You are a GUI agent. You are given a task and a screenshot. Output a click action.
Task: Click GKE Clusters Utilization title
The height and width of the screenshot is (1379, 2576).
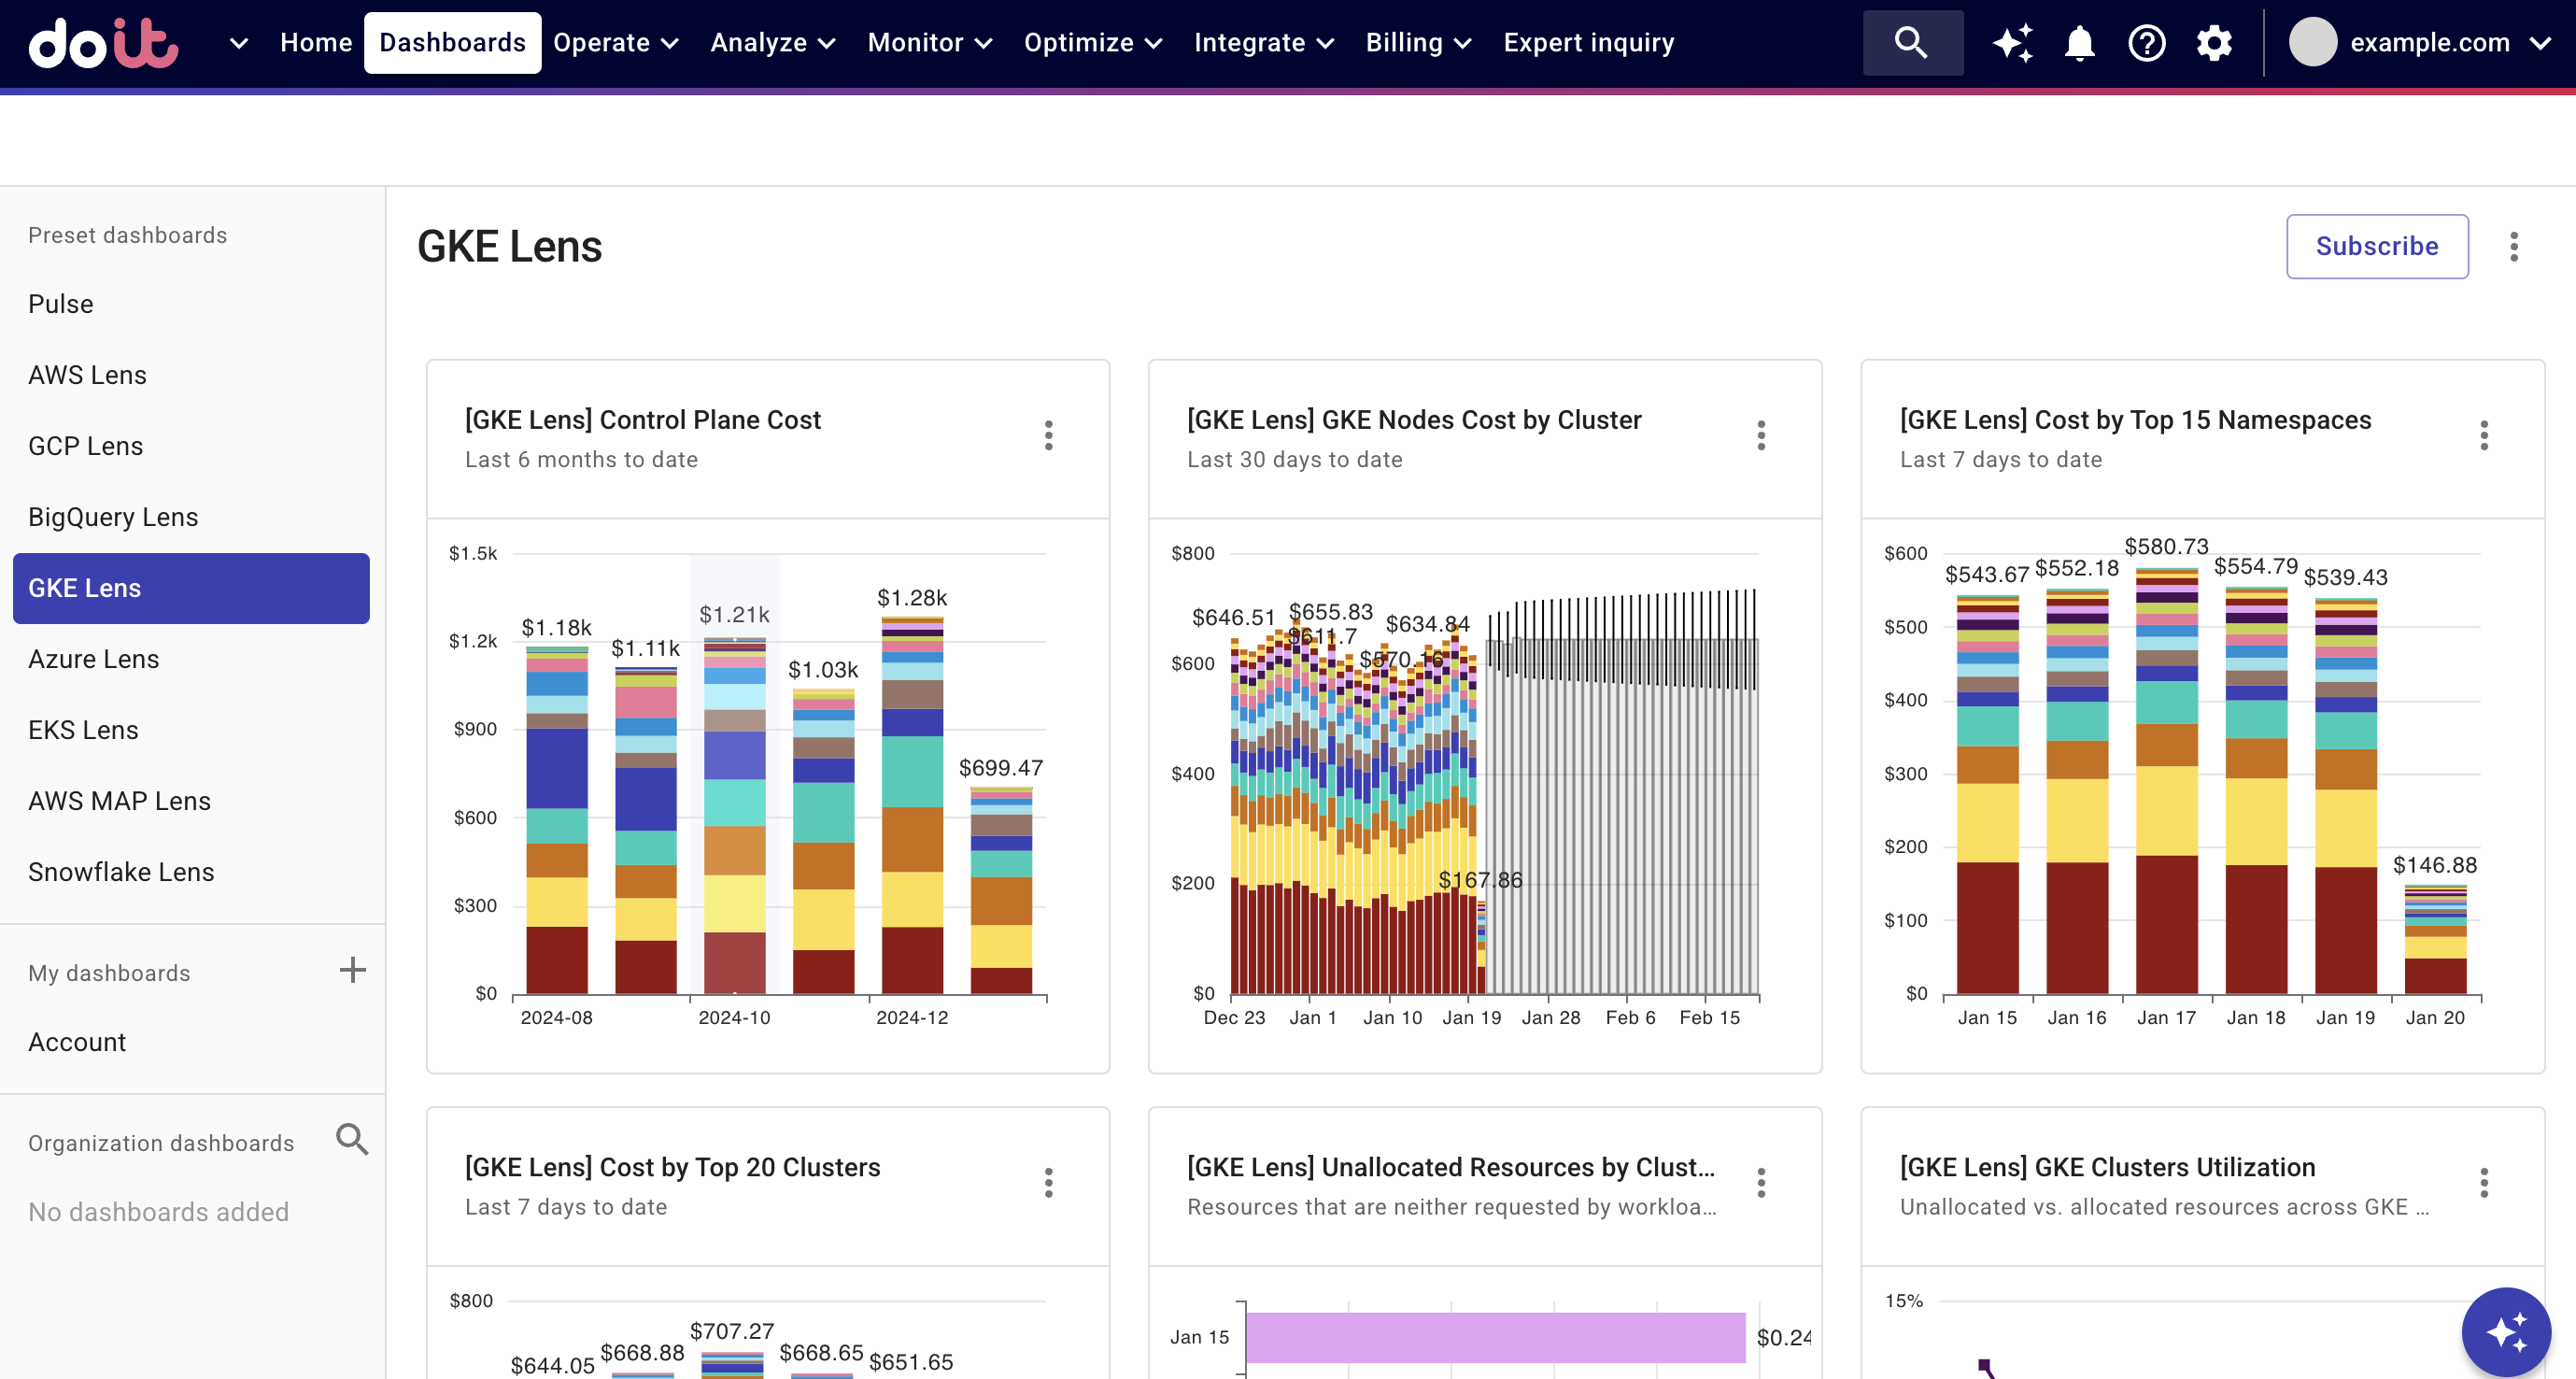pos(2107,1168)
